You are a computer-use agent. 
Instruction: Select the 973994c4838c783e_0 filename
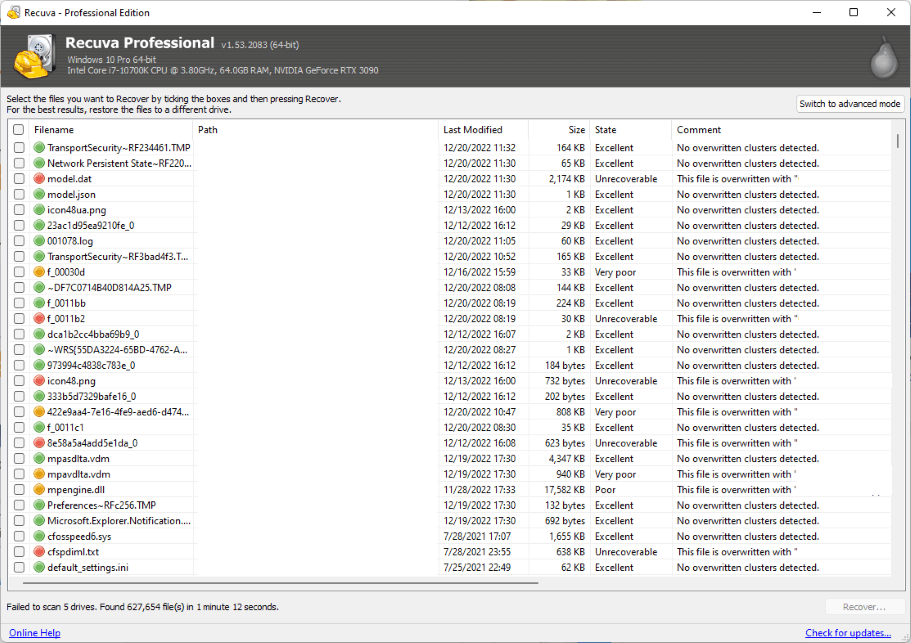pos(91,365)
